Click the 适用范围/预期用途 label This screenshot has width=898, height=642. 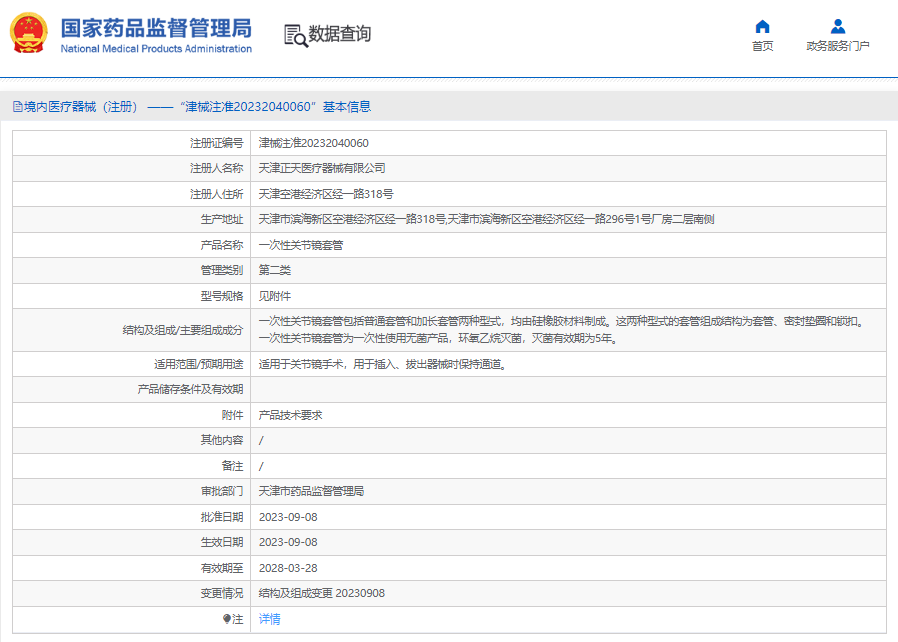tap(198, 364)
